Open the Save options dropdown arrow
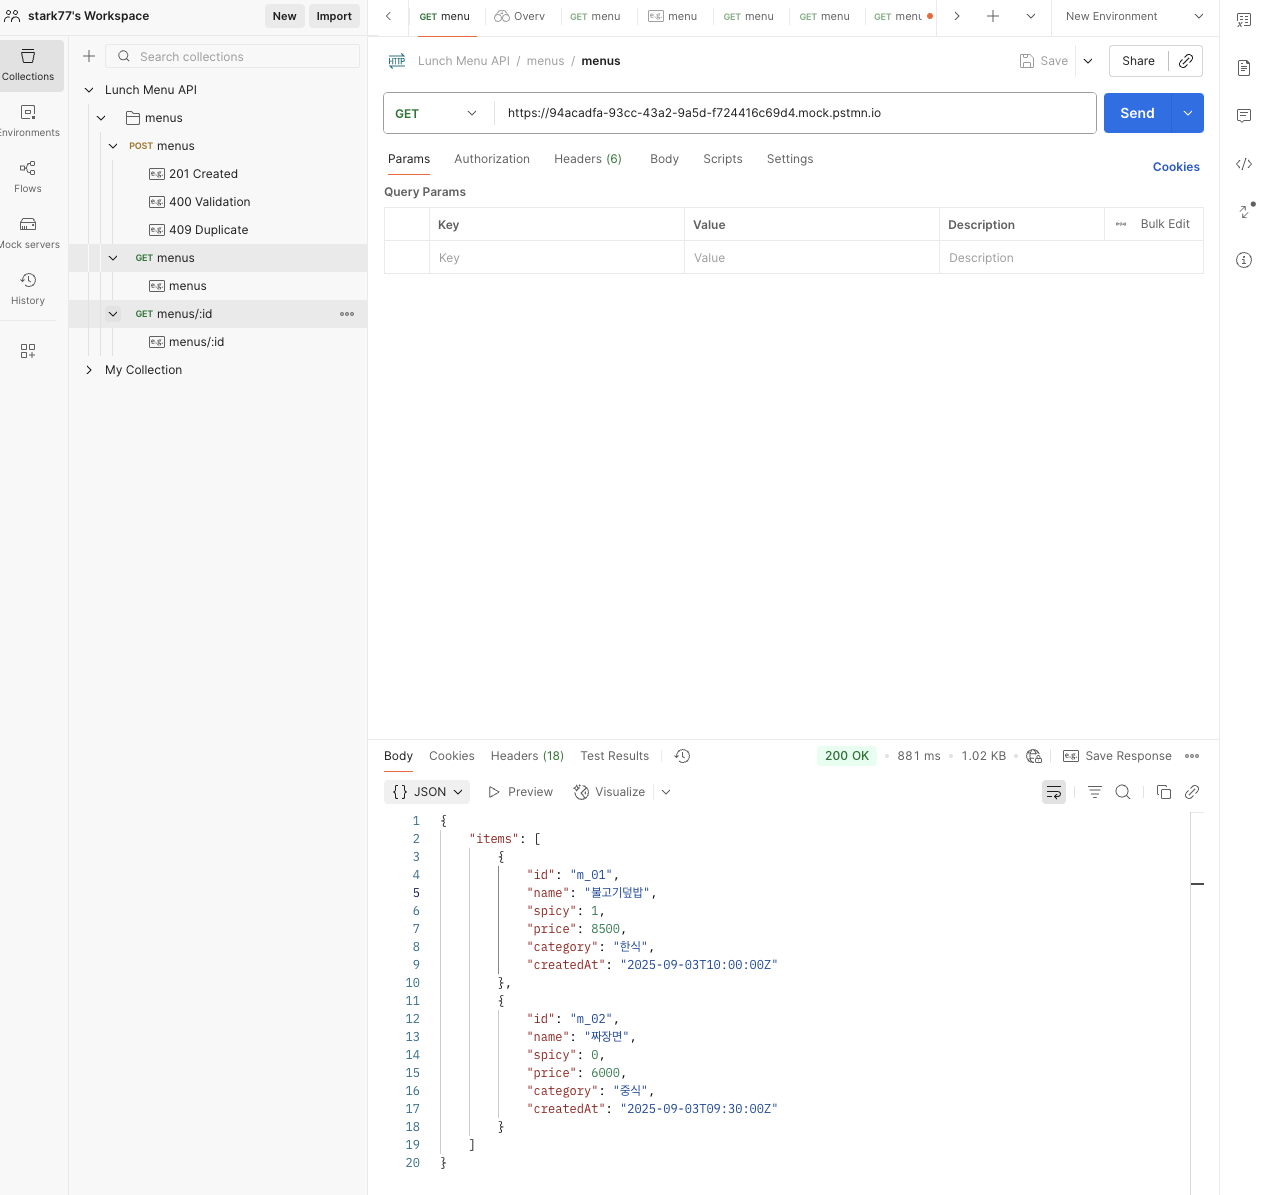 pyautogui.click(x=1088, y=61)
